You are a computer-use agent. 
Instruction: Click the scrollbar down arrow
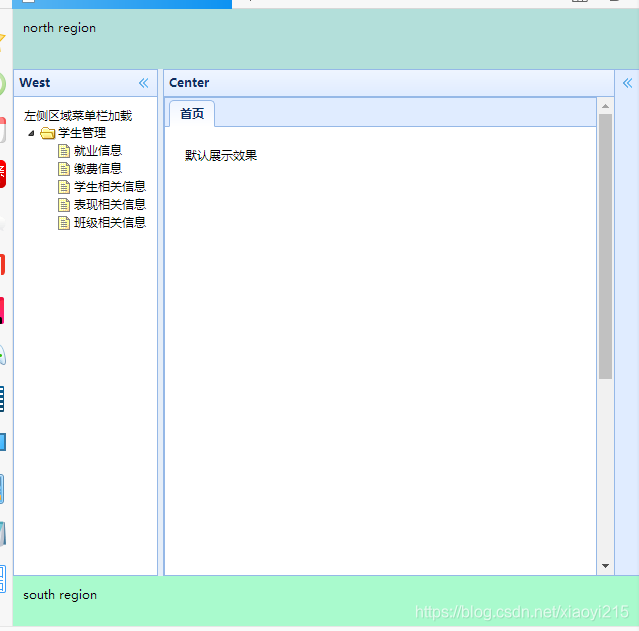pyautogui.click(x=605, y=566)
